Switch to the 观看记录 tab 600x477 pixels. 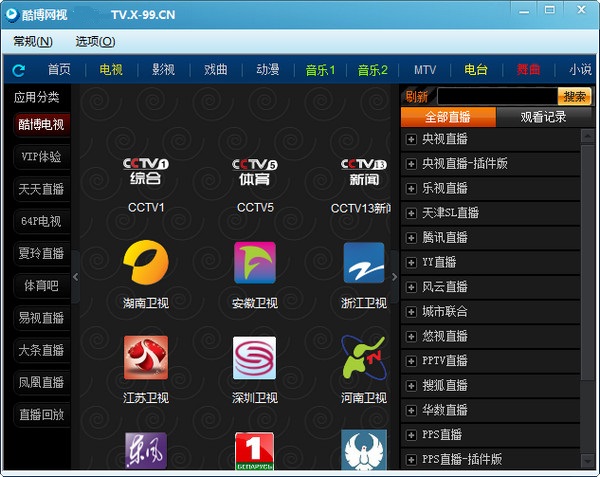point(543,117)
